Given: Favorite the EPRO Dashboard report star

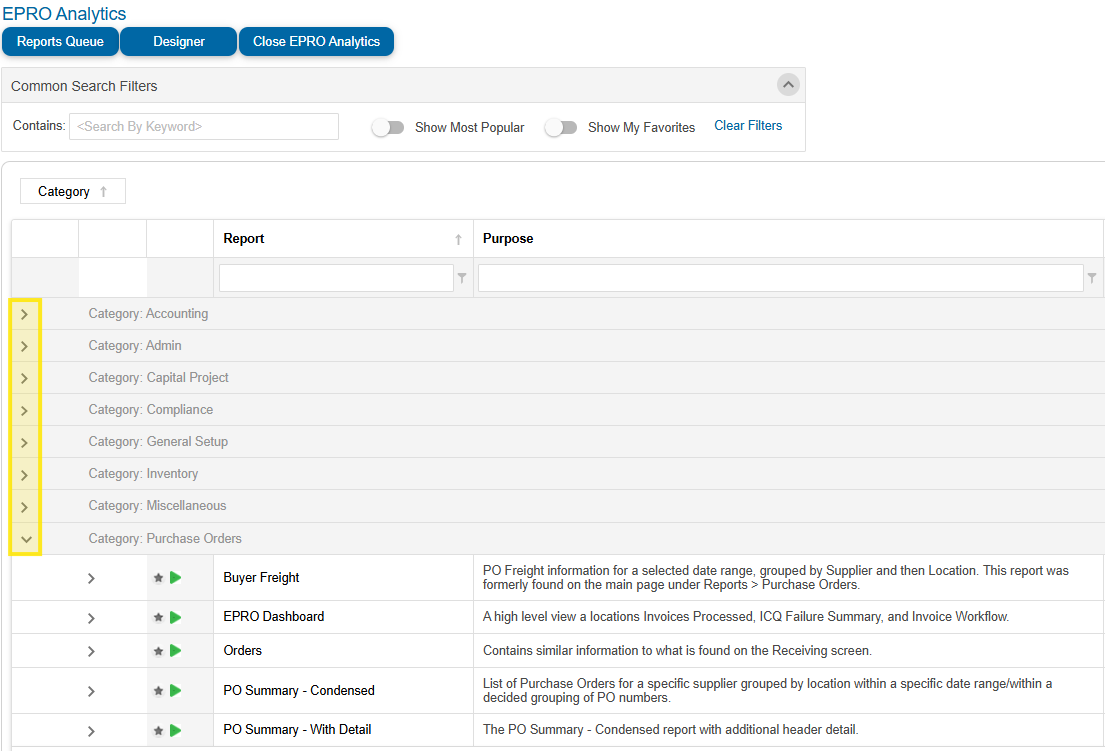Looking at the screenshot, I should click(x=158, y=617).
